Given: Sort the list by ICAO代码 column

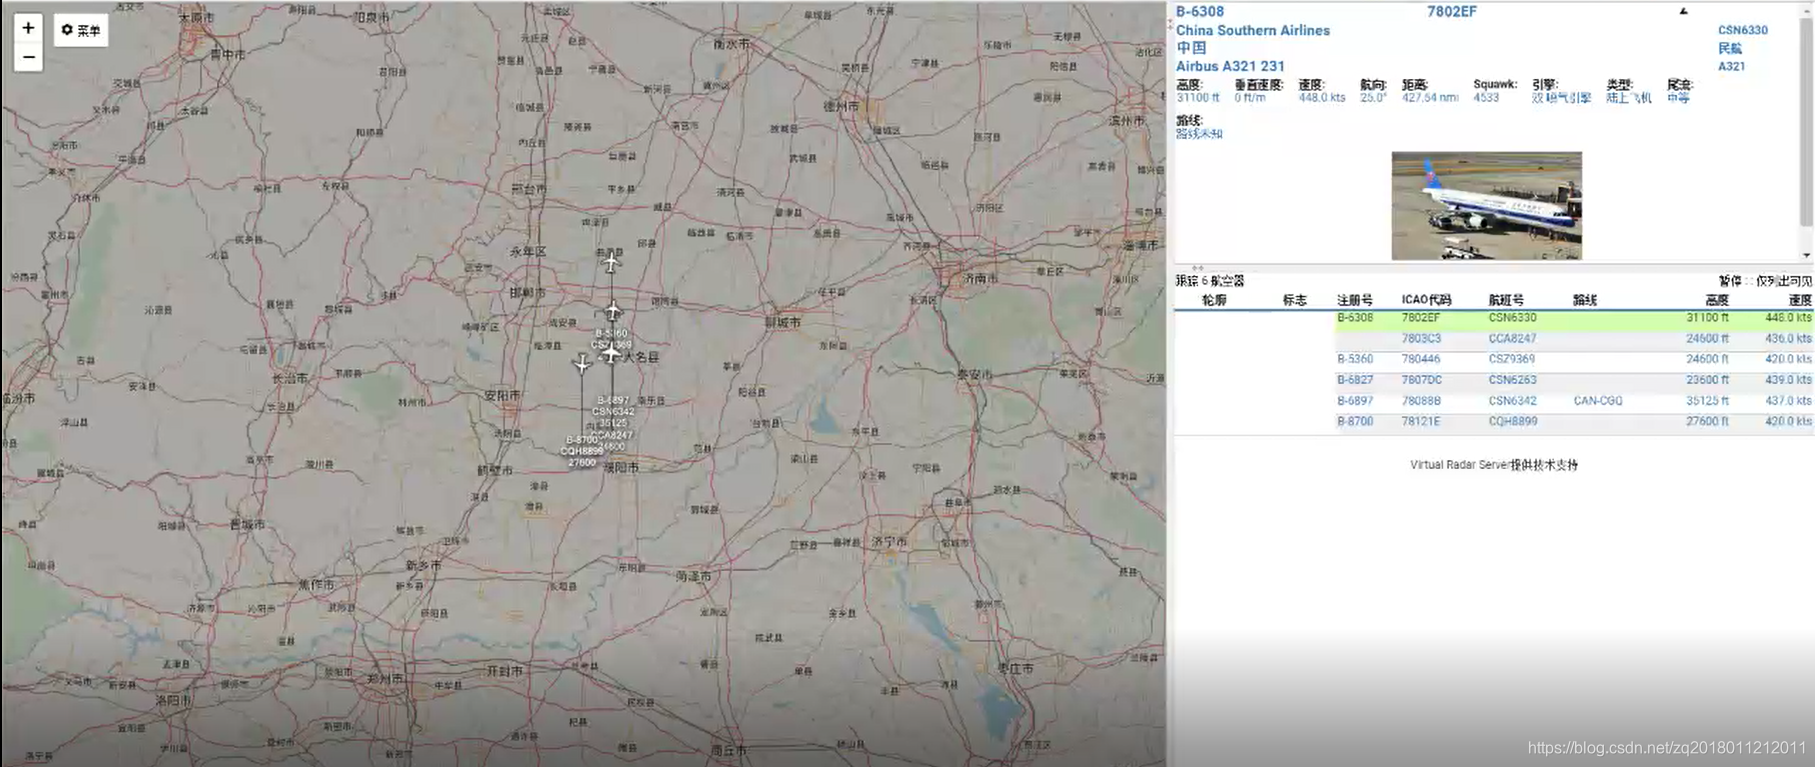Looking at the screenshot, I should coord(1426,300).
